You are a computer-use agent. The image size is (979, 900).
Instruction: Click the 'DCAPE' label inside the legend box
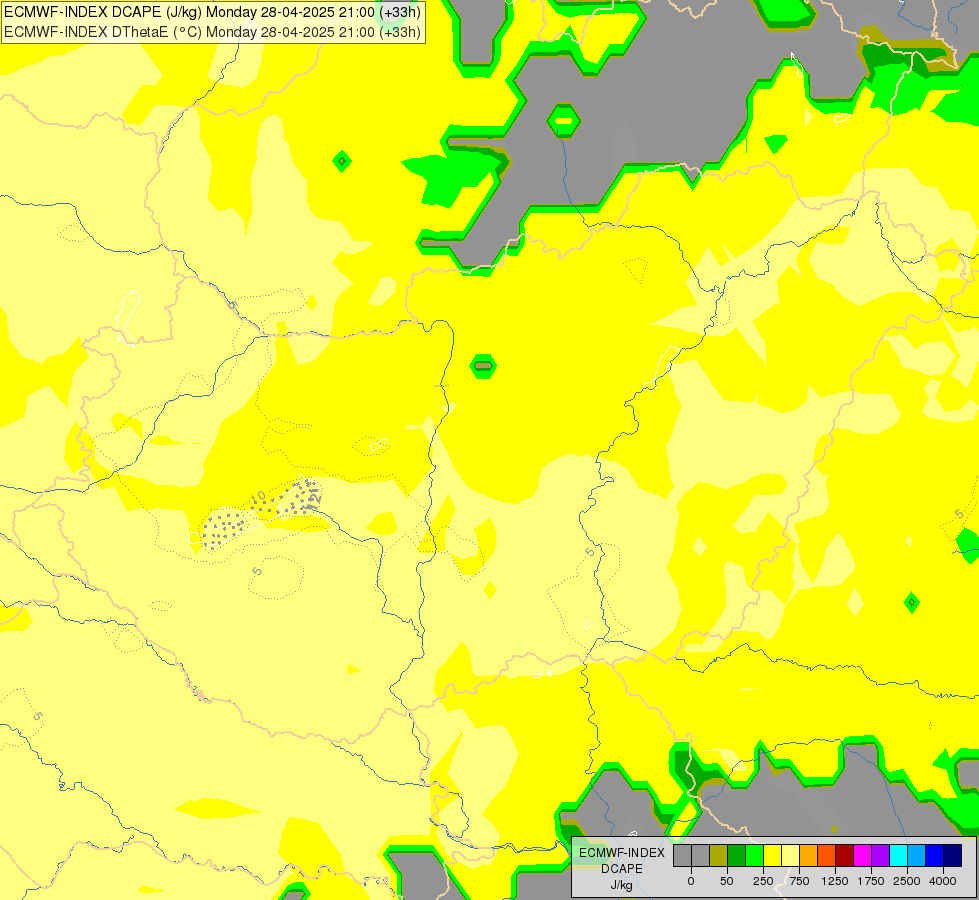(622, 869)
